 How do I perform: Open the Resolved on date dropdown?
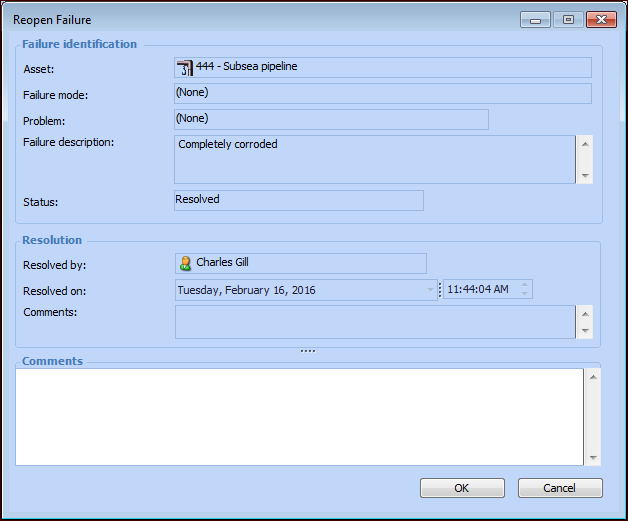430,290
